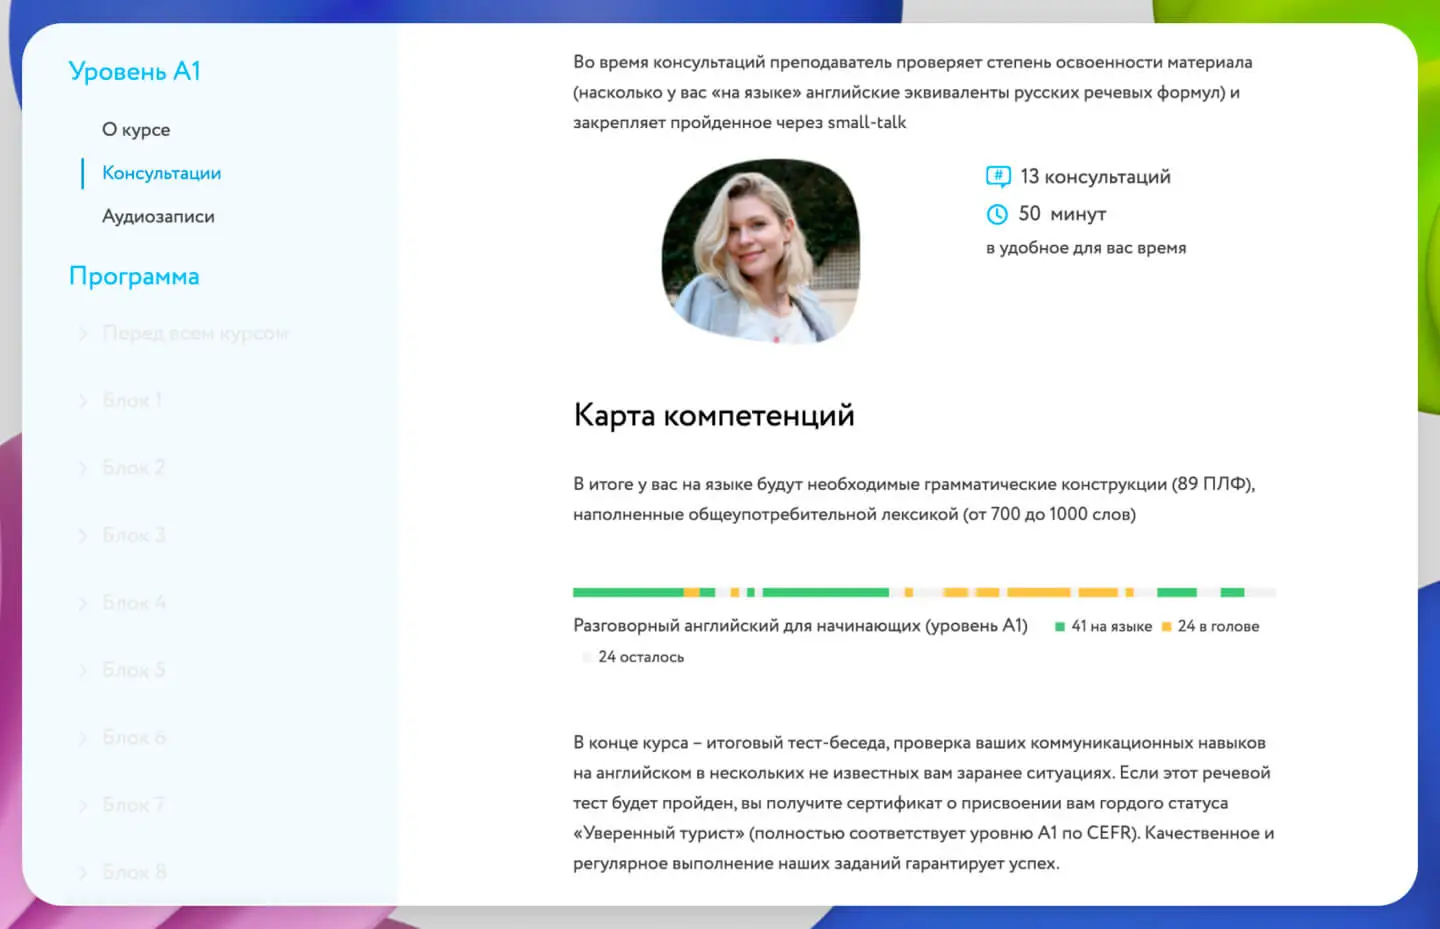Expand Блок 7 chevron

83,805
